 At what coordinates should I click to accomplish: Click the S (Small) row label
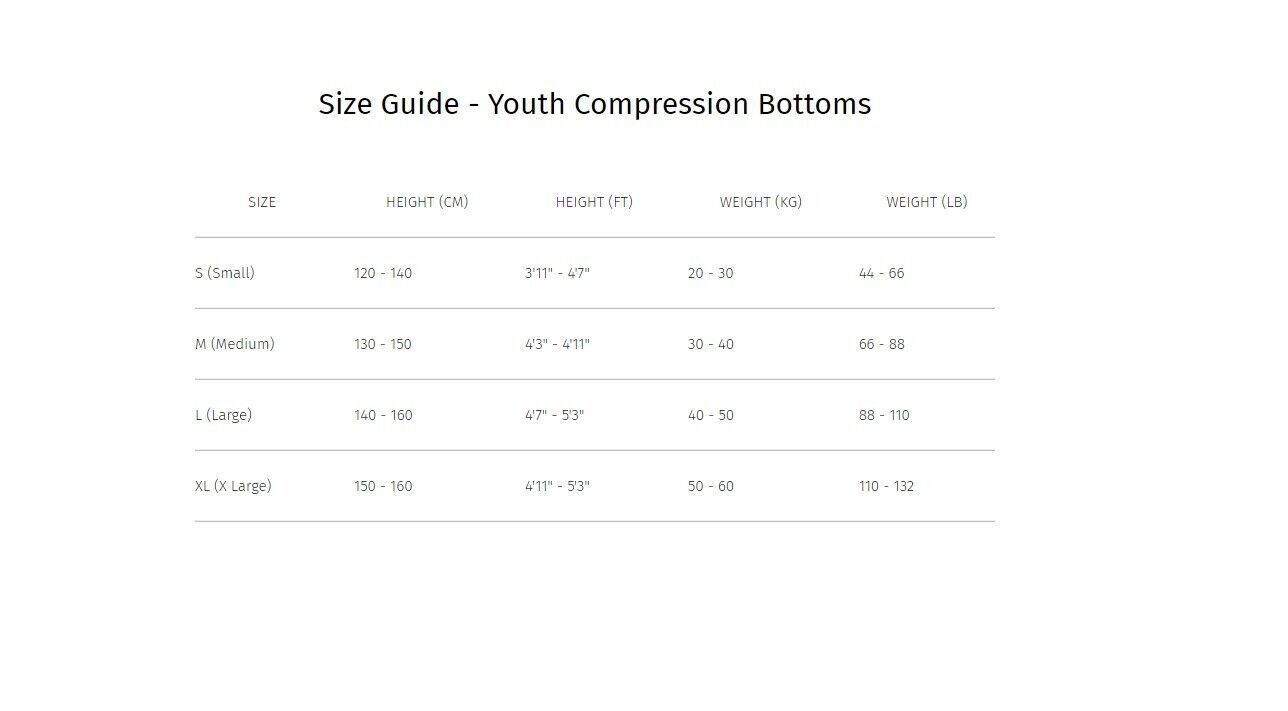(225, 273)
